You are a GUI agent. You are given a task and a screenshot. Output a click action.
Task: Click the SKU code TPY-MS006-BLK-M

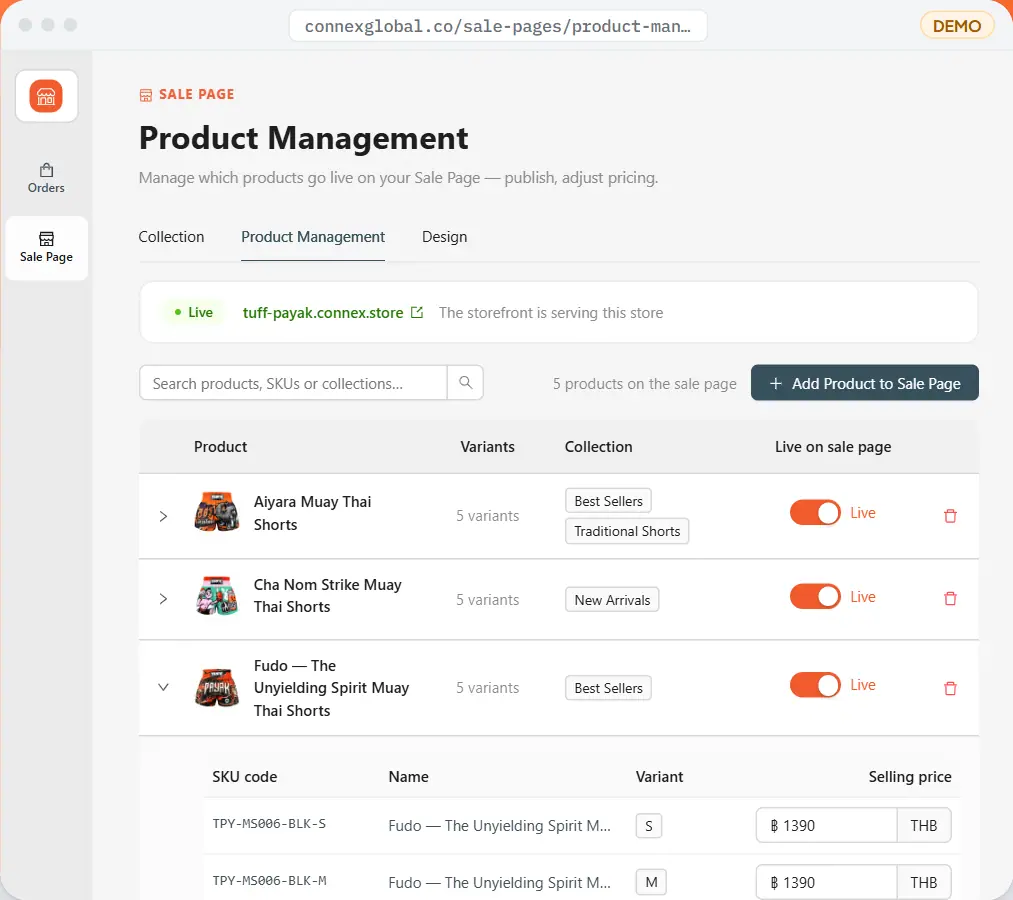click(269, 881)
